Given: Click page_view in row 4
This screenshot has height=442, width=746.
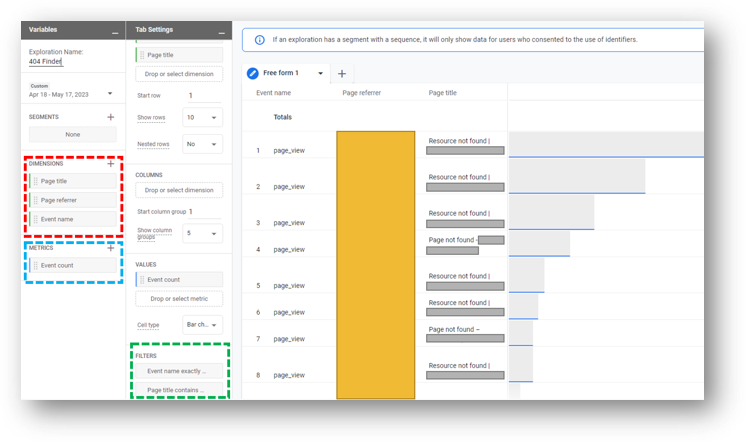Looking at the screenshot, I should coord(289,250).
